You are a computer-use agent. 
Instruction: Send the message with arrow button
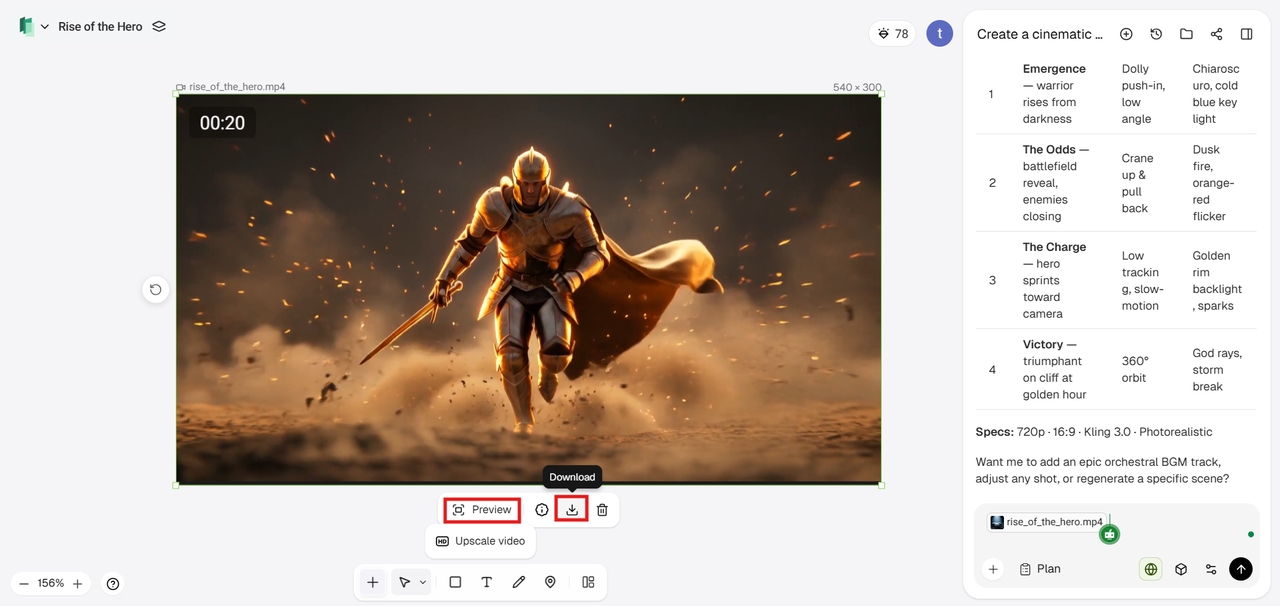pyautogui.click(x=1241, y=569)
